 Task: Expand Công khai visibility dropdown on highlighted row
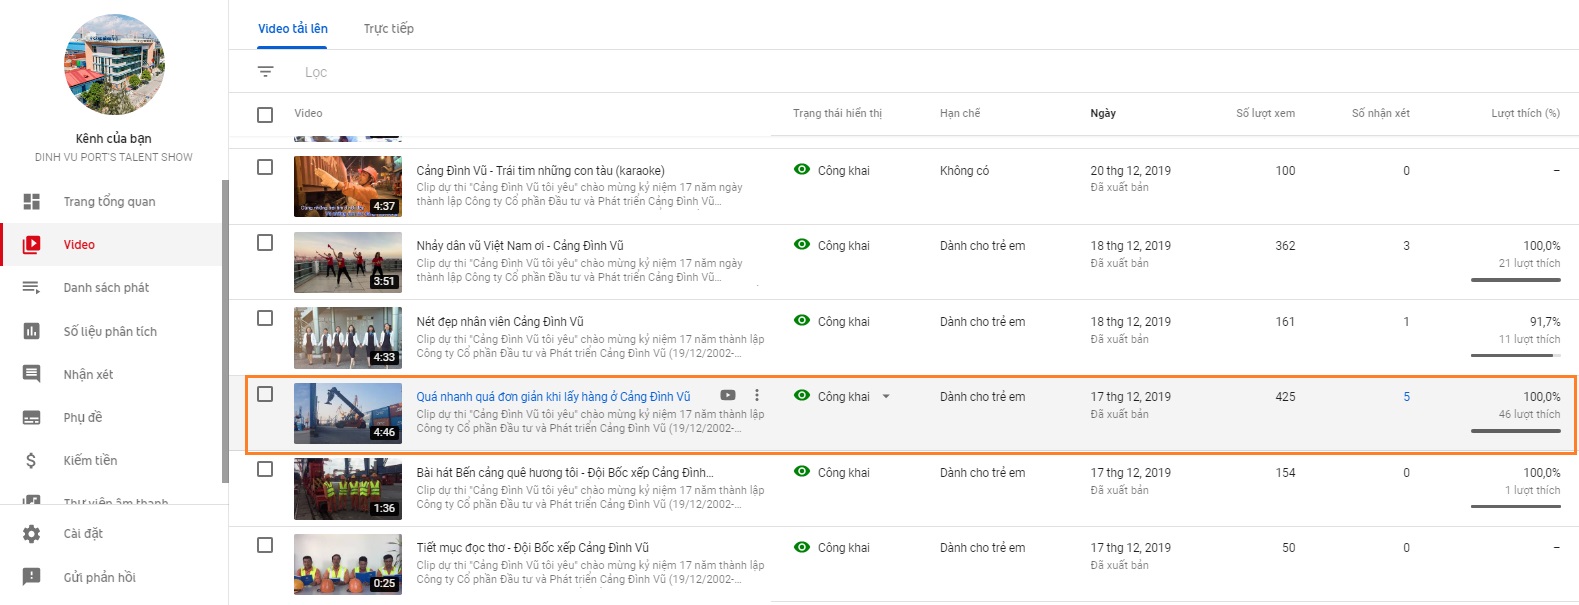886,397
